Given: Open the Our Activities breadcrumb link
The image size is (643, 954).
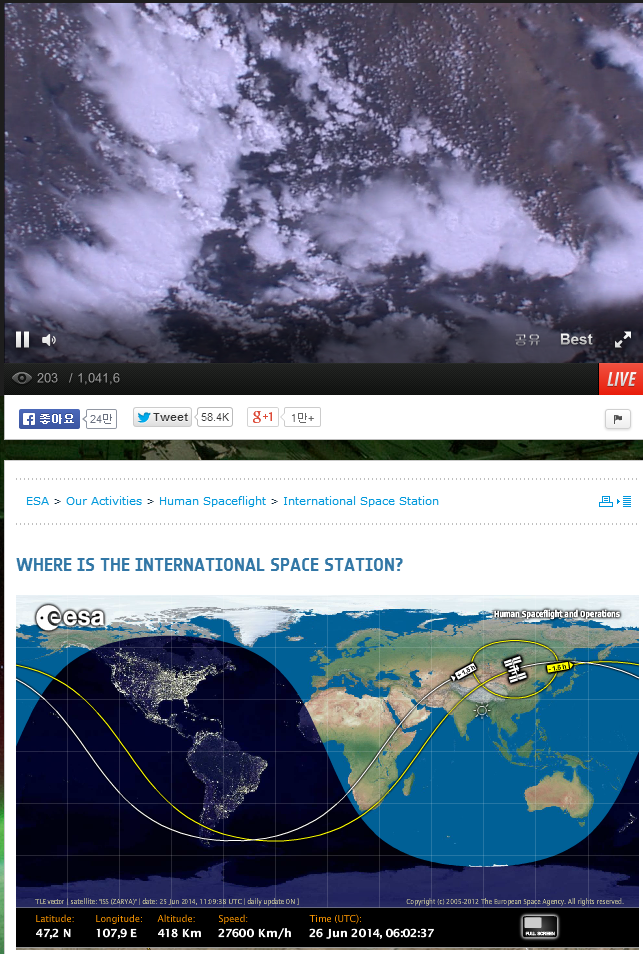Looking at the screenshot, I should [104, 501].
